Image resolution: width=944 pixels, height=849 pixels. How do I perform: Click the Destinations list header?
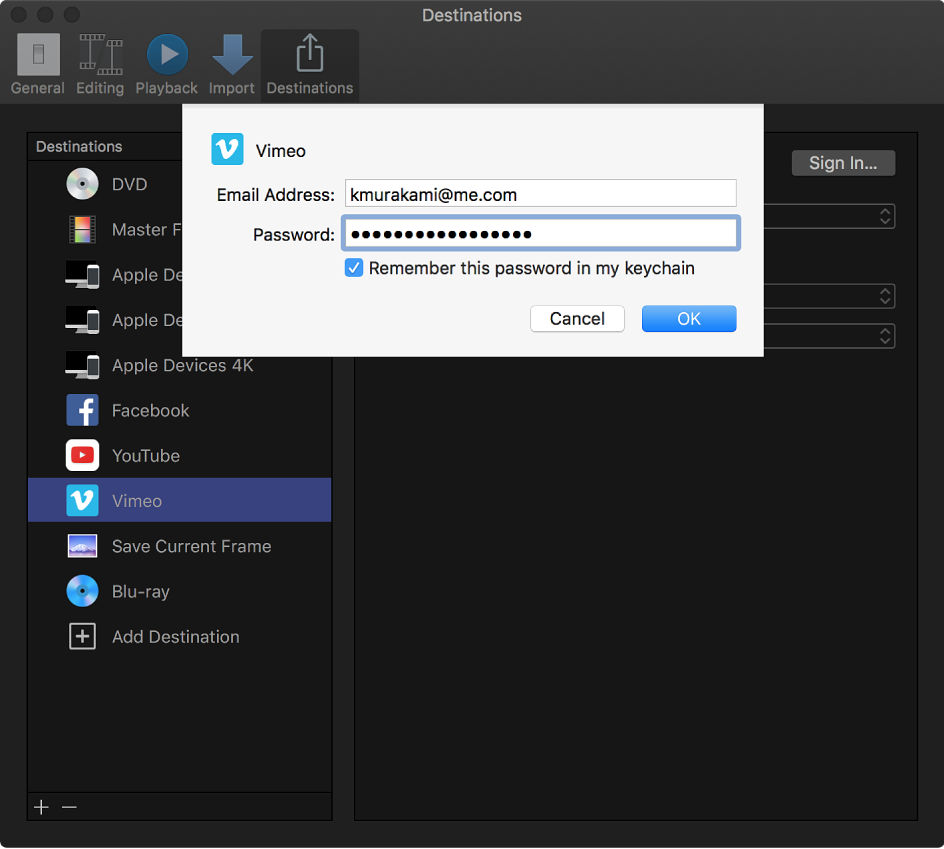click(x=79, y=146)
